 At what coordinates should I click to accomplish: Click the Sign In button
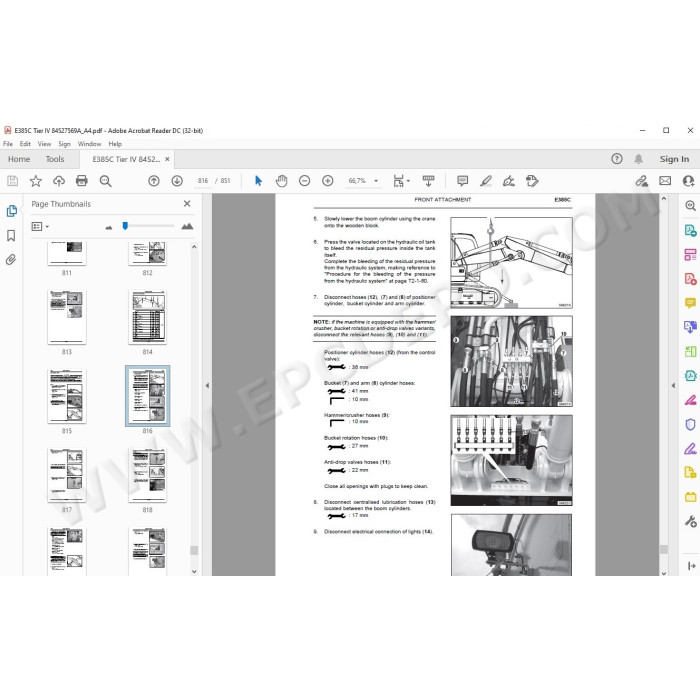point(674,159)
